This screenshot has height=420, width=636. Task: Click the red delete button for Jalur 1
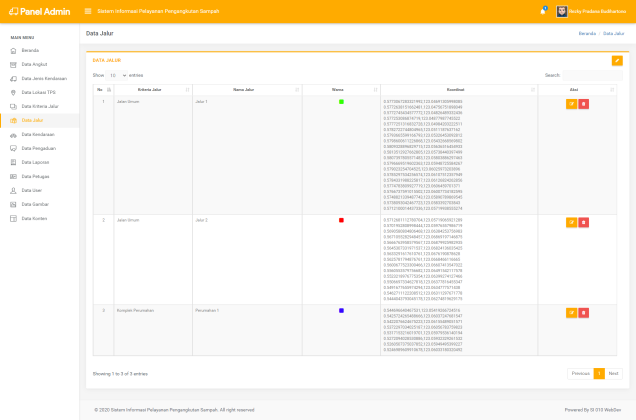coord(584,103)
